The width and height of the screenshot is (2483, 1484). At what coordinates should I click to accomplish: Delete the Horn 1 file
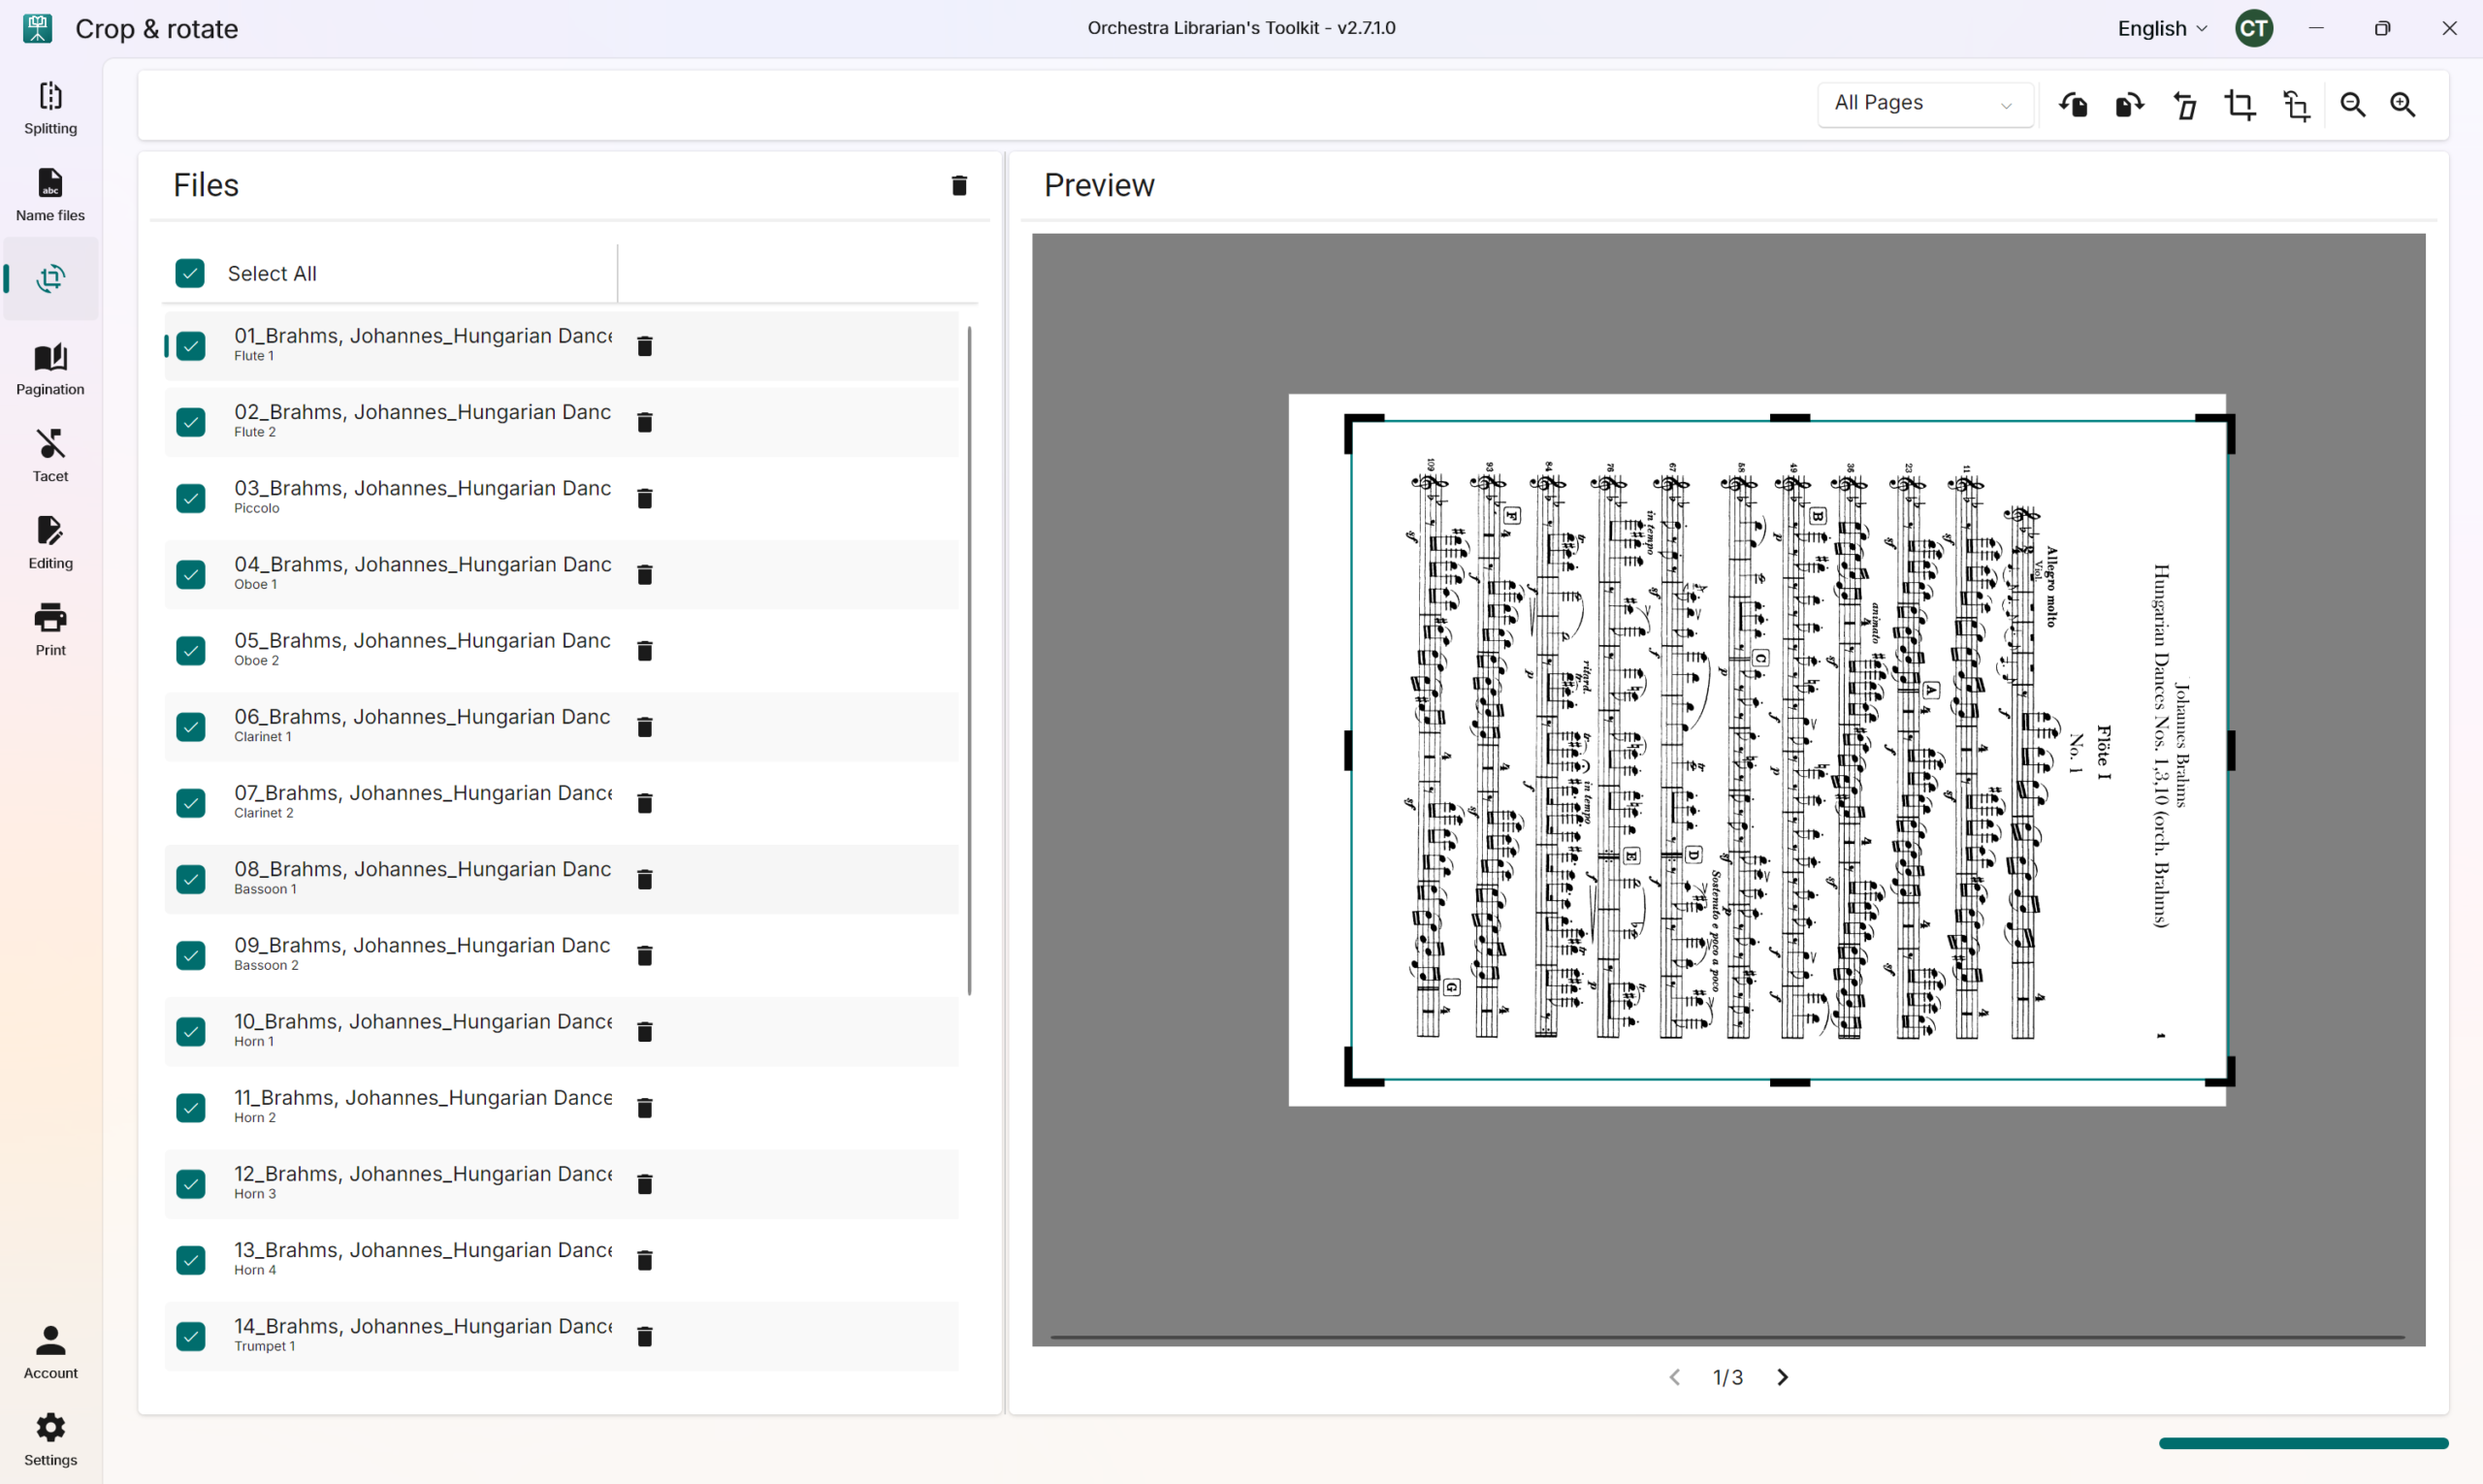pyautogui.click(x=645, y=1031)
